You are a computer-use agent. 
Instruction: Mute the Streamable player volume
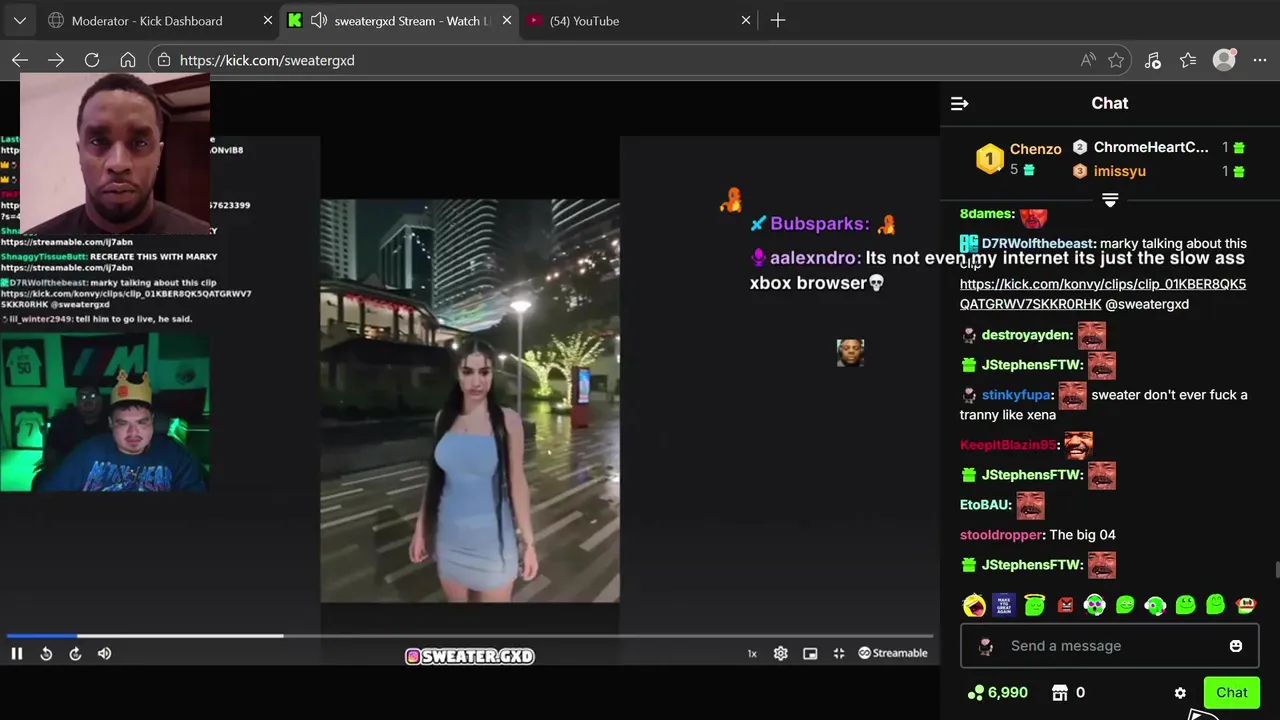point(104,653)
